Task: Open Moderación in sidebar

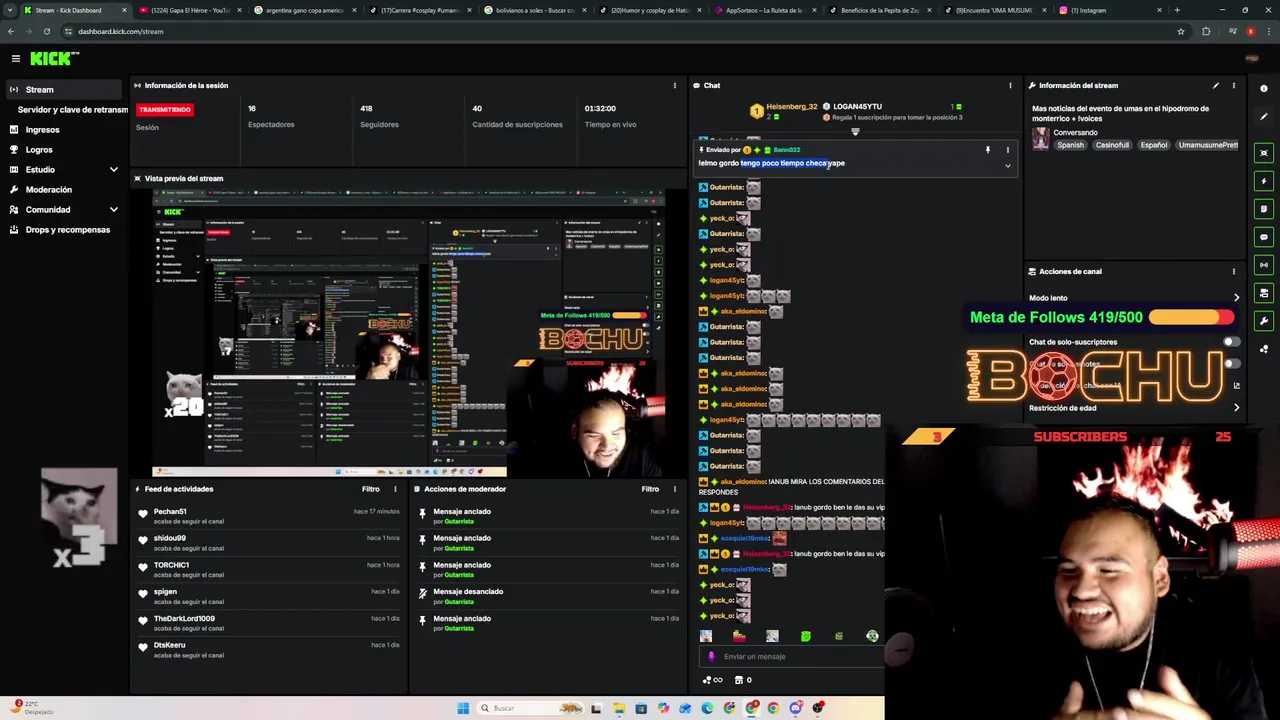Action: (49, 190)
